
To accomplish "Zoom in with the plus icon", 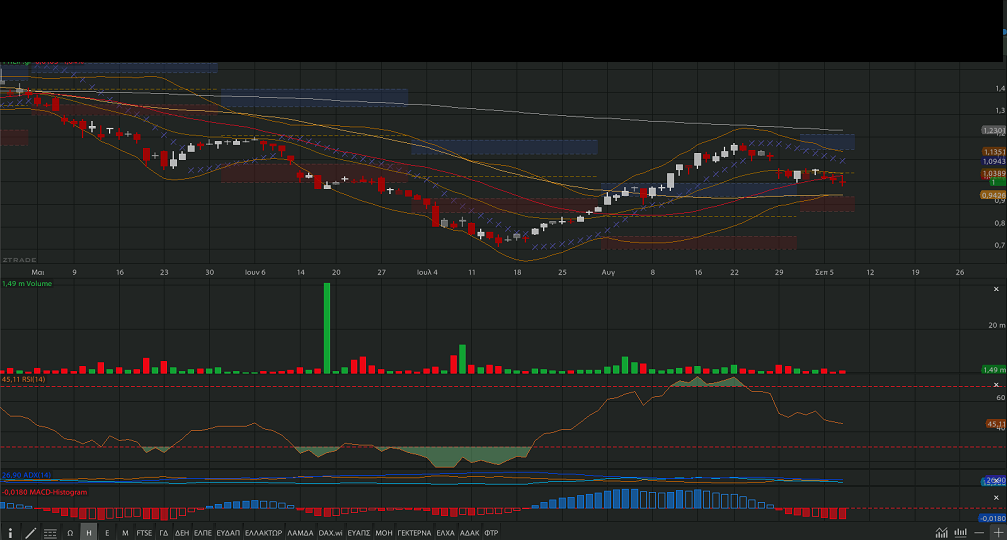I will click(x=998, y=532).
